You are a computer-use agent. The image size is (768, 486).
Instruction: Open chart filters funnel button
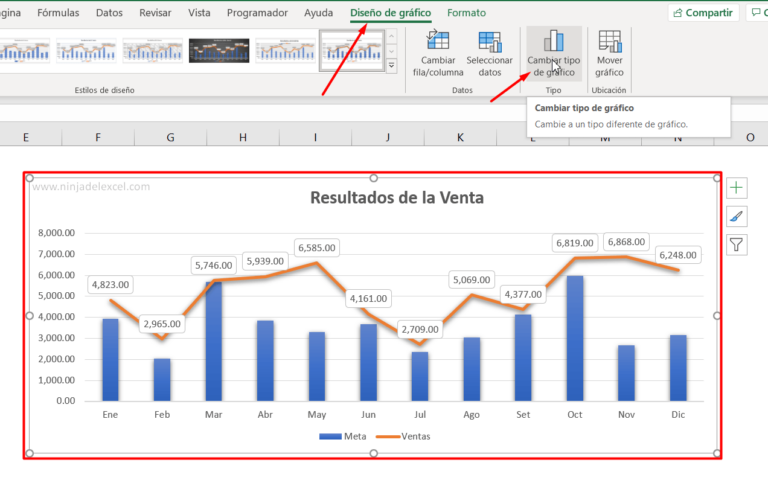(x=737, y=244)
